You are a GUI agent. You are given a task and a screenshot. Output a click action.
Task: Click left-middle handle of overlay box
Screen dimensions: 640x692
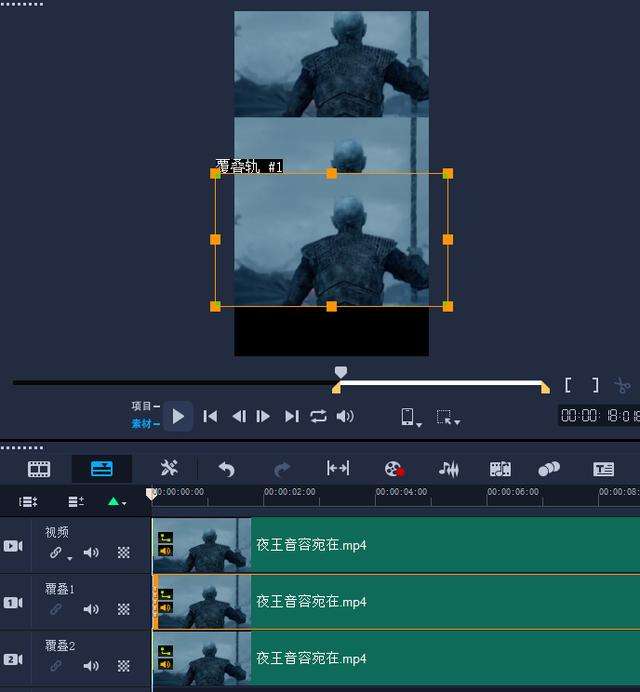(x=215, y=240)
